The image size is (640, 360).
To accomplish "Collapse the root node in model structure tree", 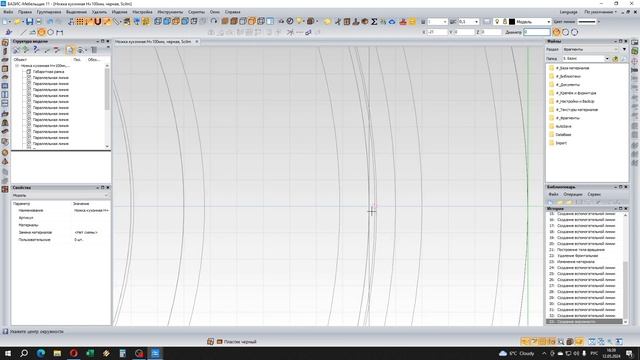I will tap(17, 65).
